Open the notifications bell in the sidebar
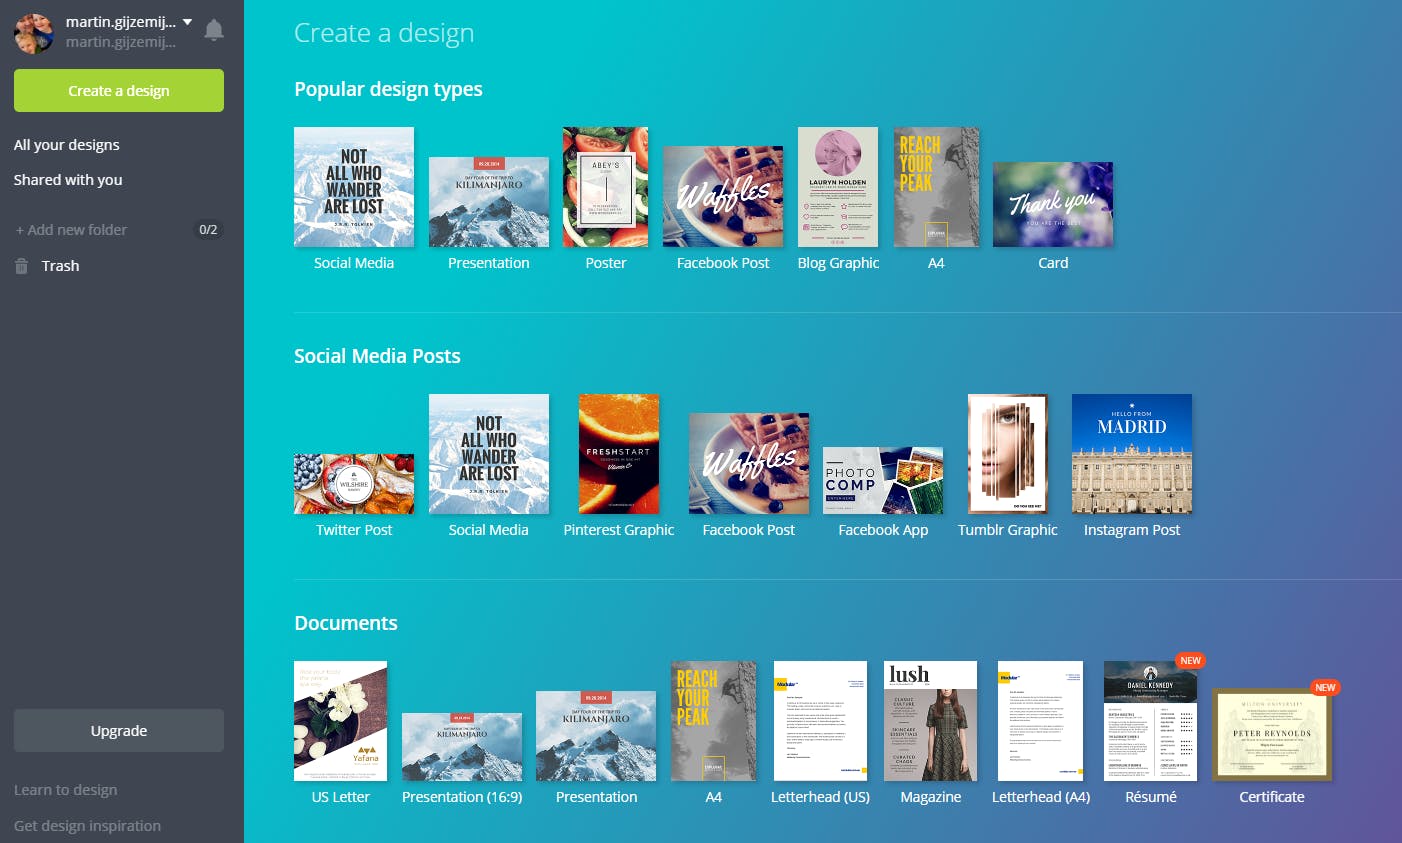This screenshot has height=843, width=1402. click(214, 31)
